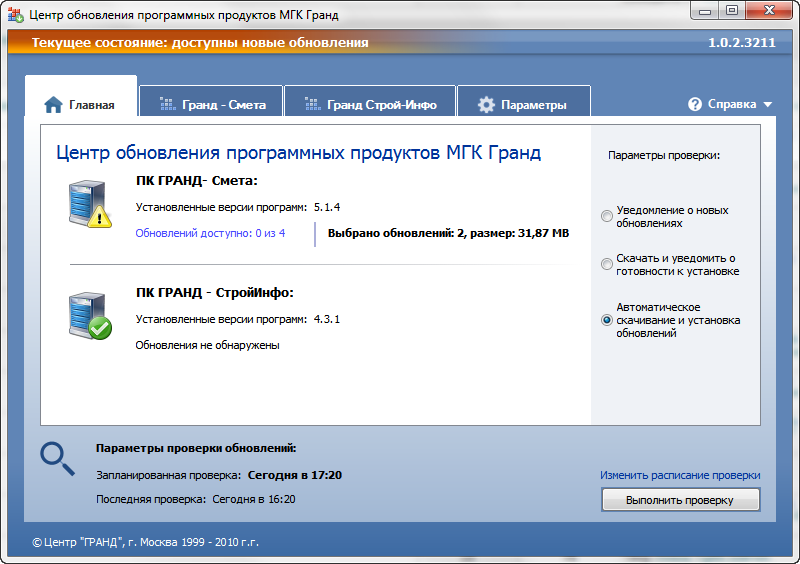Click the grid icon on Гранд - Смета tab
Viewport: 800px width, 564px height.
167,105
